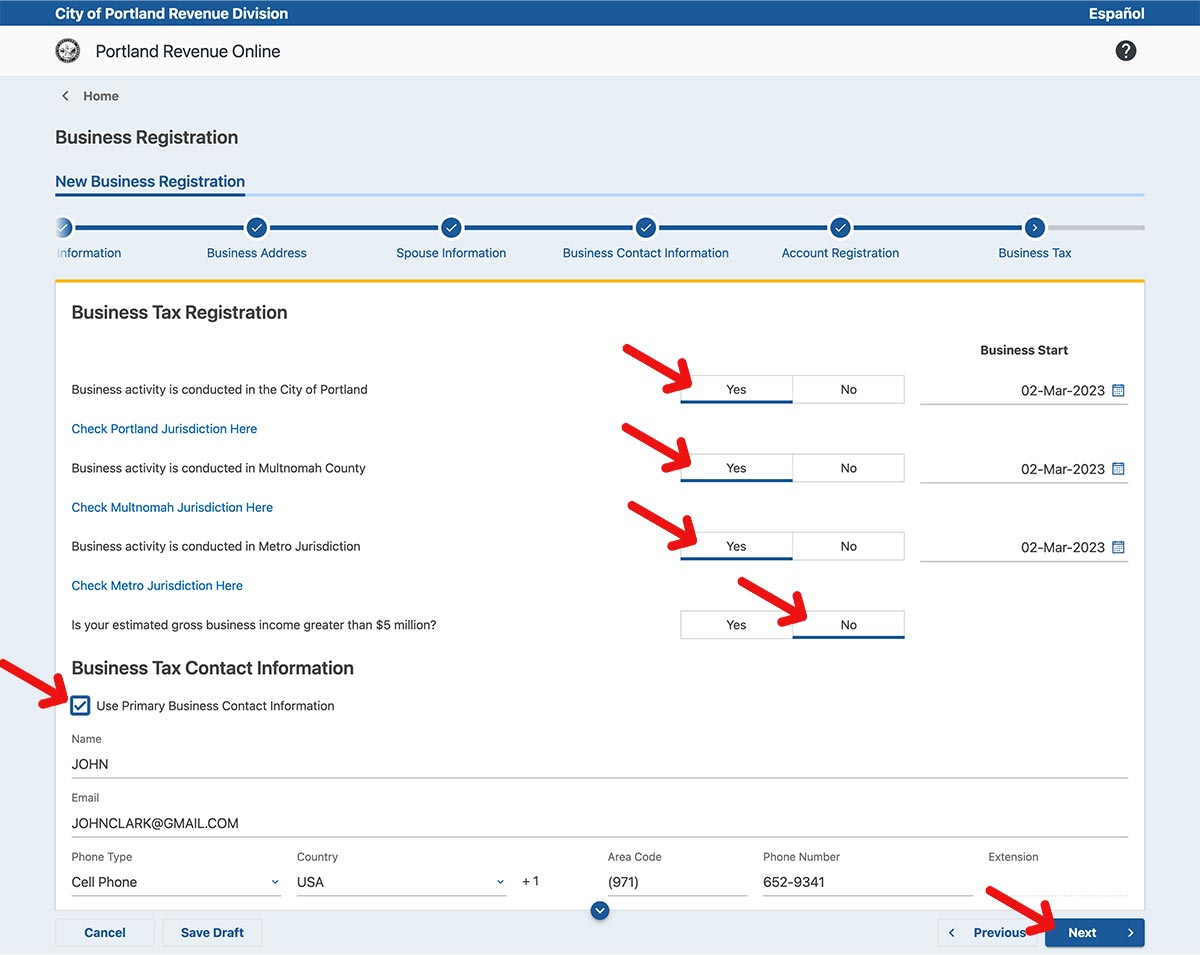
Task: Open the Country dropdown
Action: [x=400, y=882]
